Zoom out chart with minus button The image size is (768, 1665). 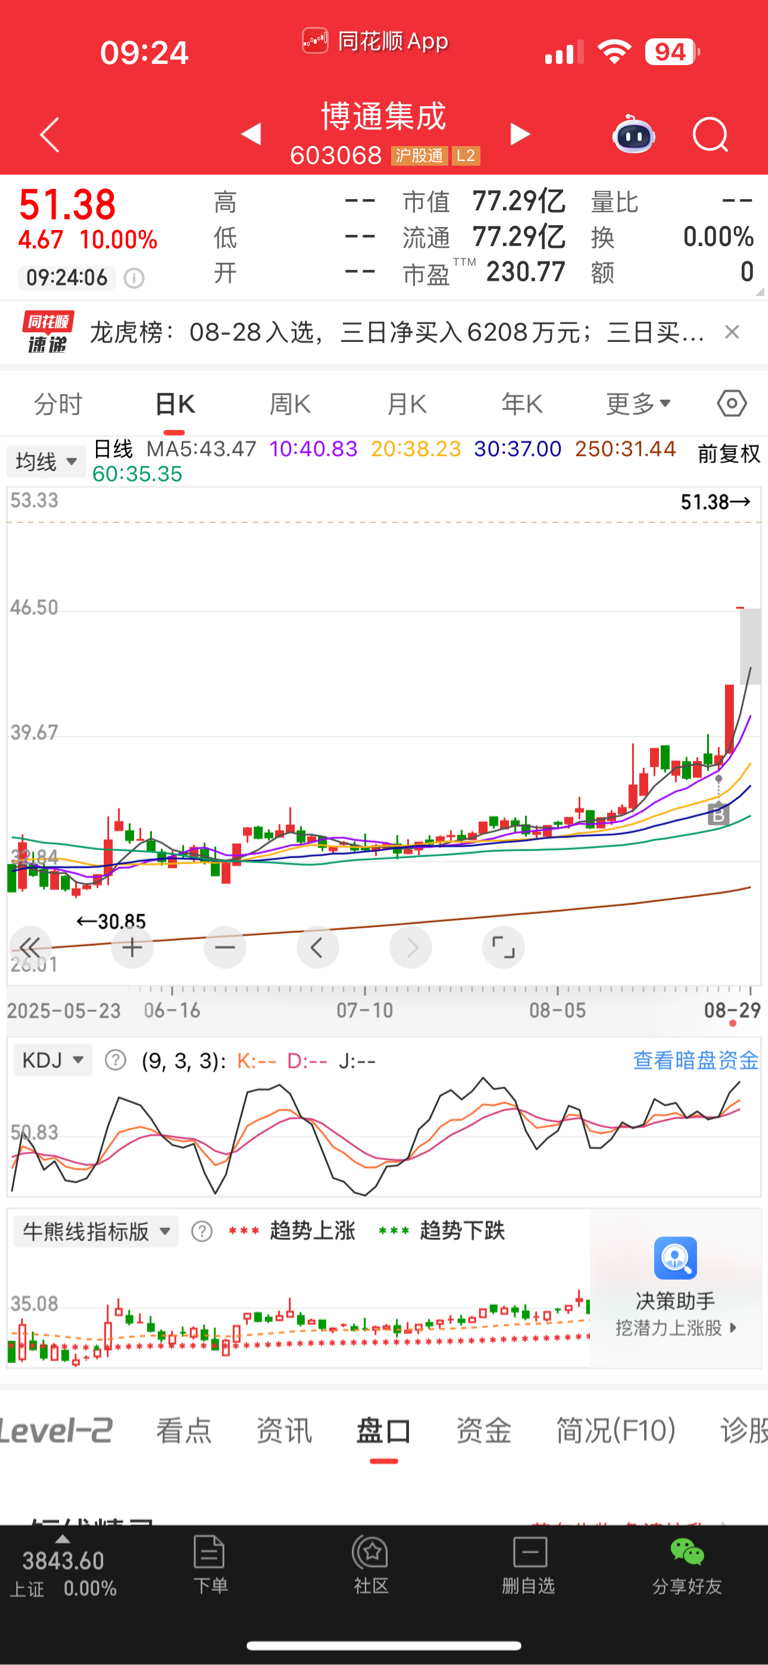225,947
